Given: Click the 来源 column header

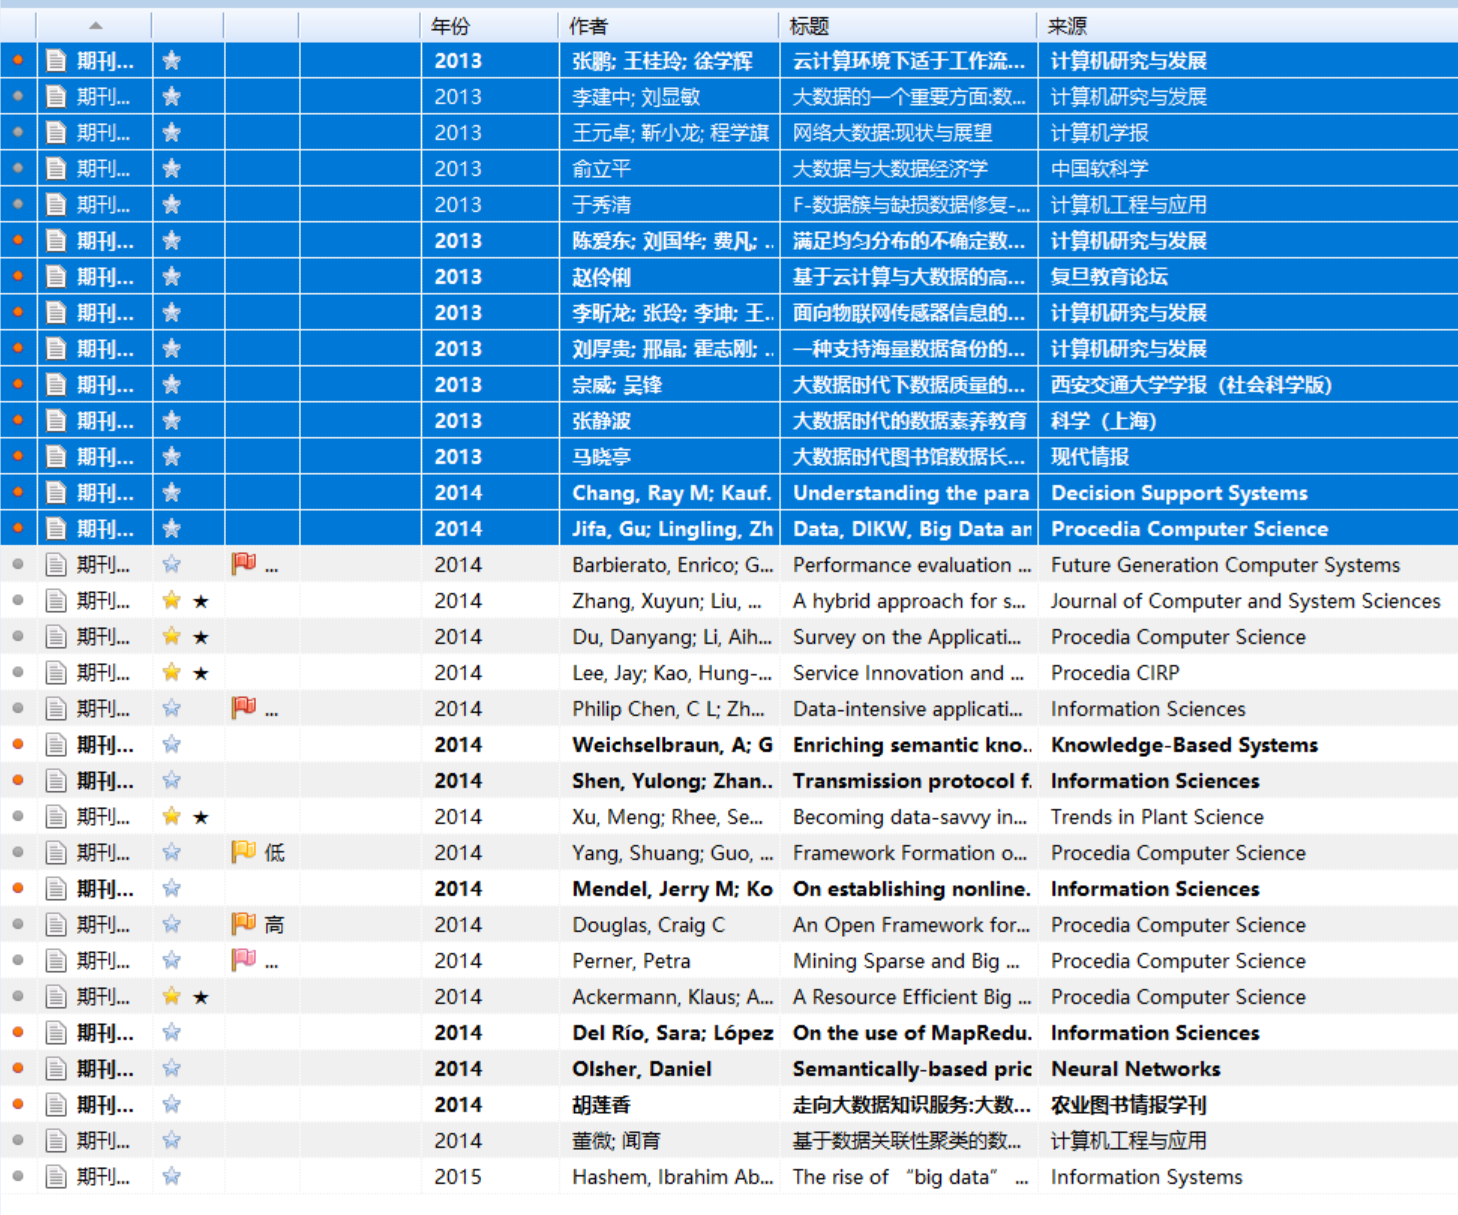Looking at the screenshot, I should [1067, 26].
